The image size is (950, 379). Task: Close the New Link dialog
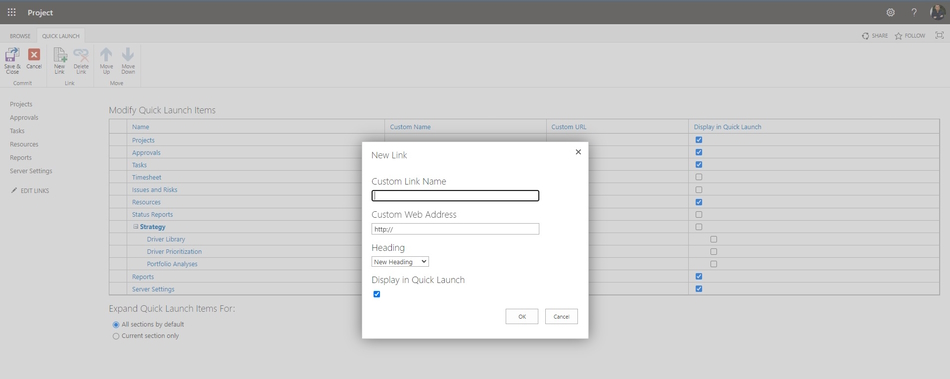tap(578, 152)
